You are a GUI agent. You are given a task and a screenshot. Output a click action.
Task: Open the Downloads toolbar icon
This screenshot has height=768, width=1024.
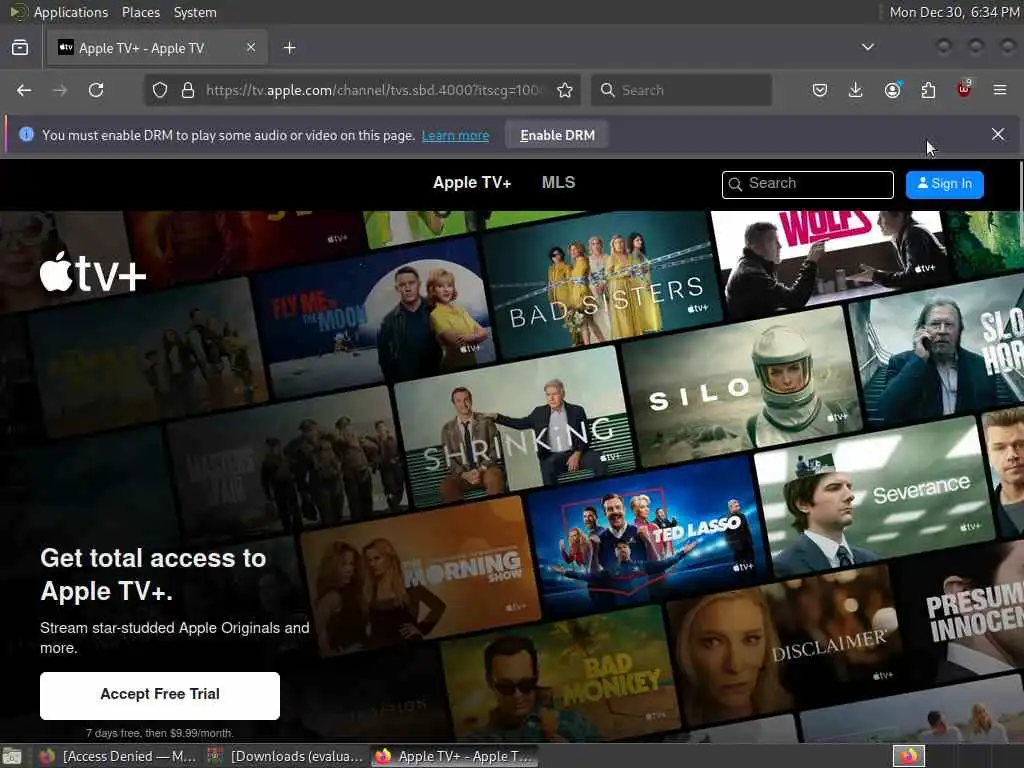[856, 90]
